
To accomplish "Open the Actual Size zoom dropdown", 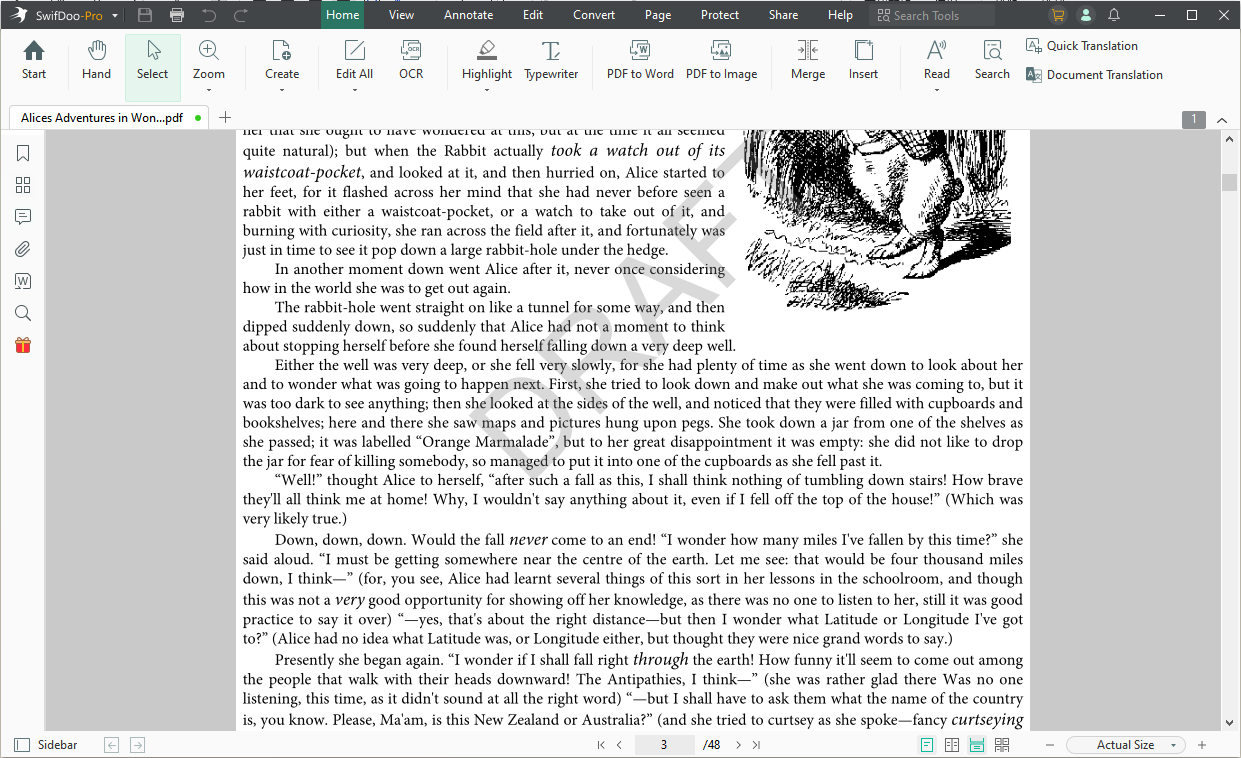I will [1174, 745].
